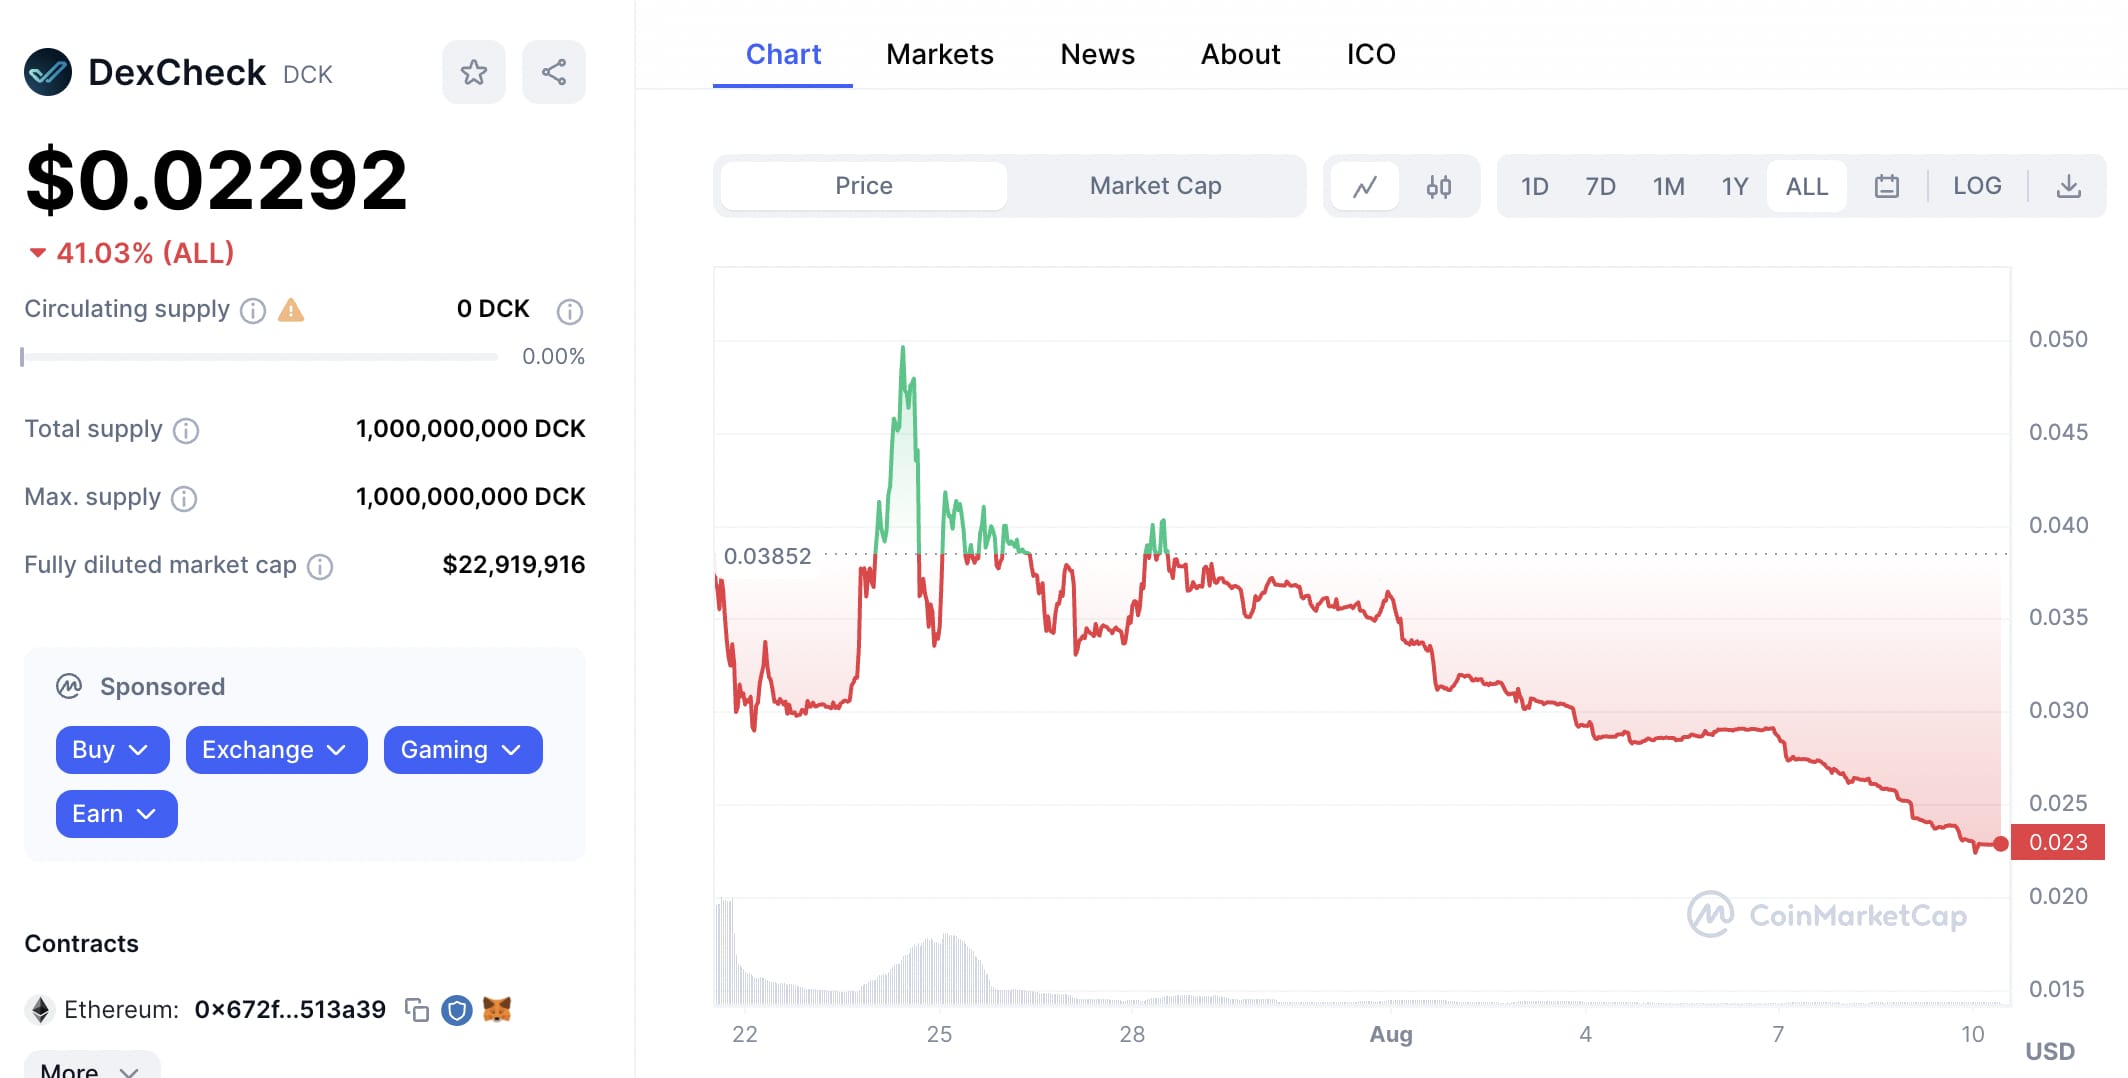Image resolution: width=2128 pixels, height=1078 pixels.
Task: Expand the Buy sponsored dropdown
Action: click(x=112, y=750)
